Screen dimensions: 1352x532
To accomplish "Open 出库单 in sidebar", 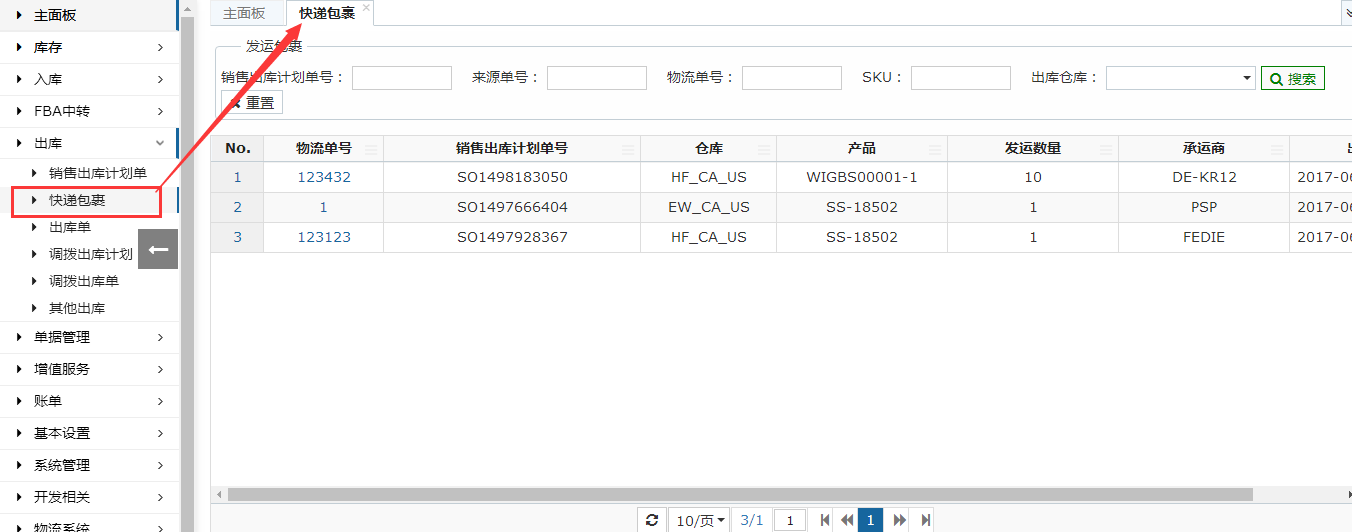I will point(70,227).
